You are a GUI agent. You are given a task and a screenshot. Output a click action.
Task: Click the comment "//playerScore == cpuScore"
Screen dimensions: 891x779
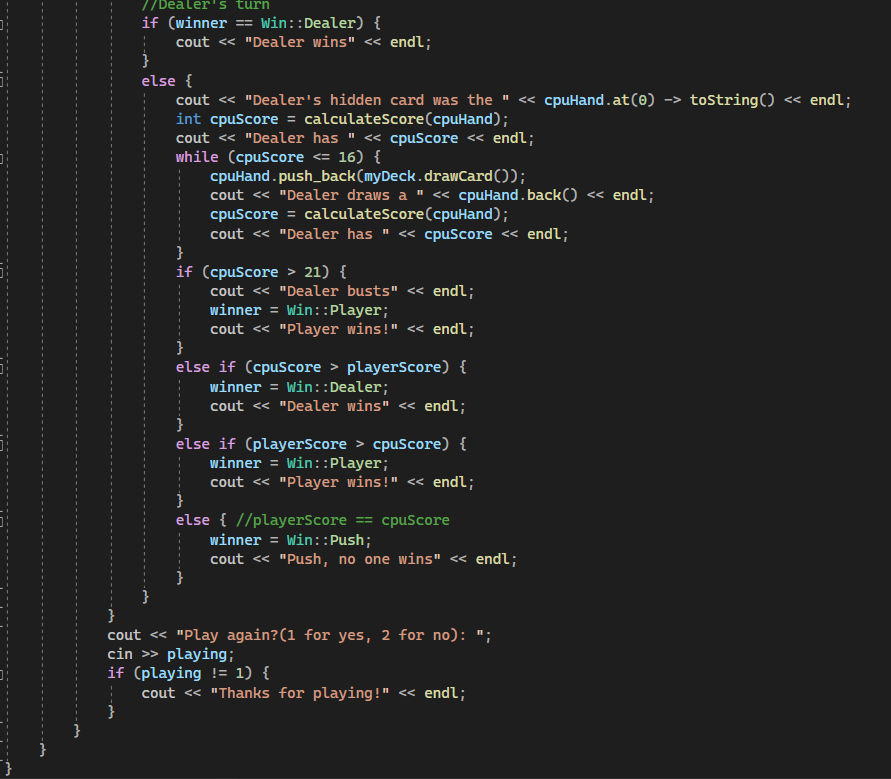point(343,520)
